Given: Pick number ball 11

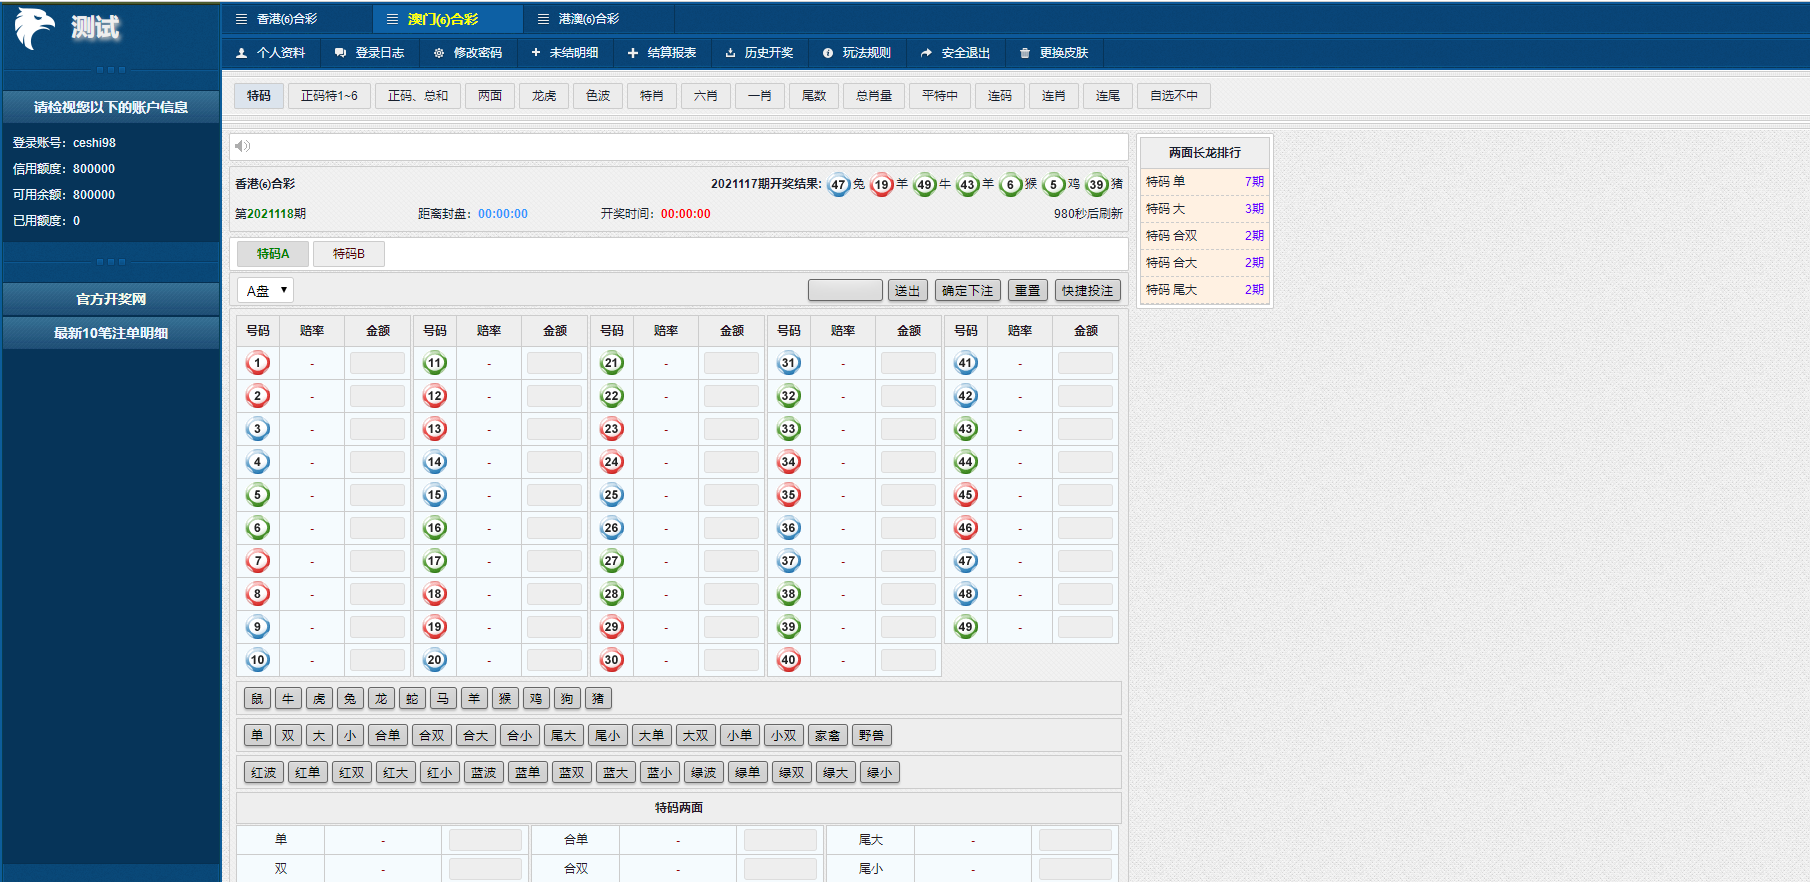Looking at the screenshot, I should [x=435, y=363].
